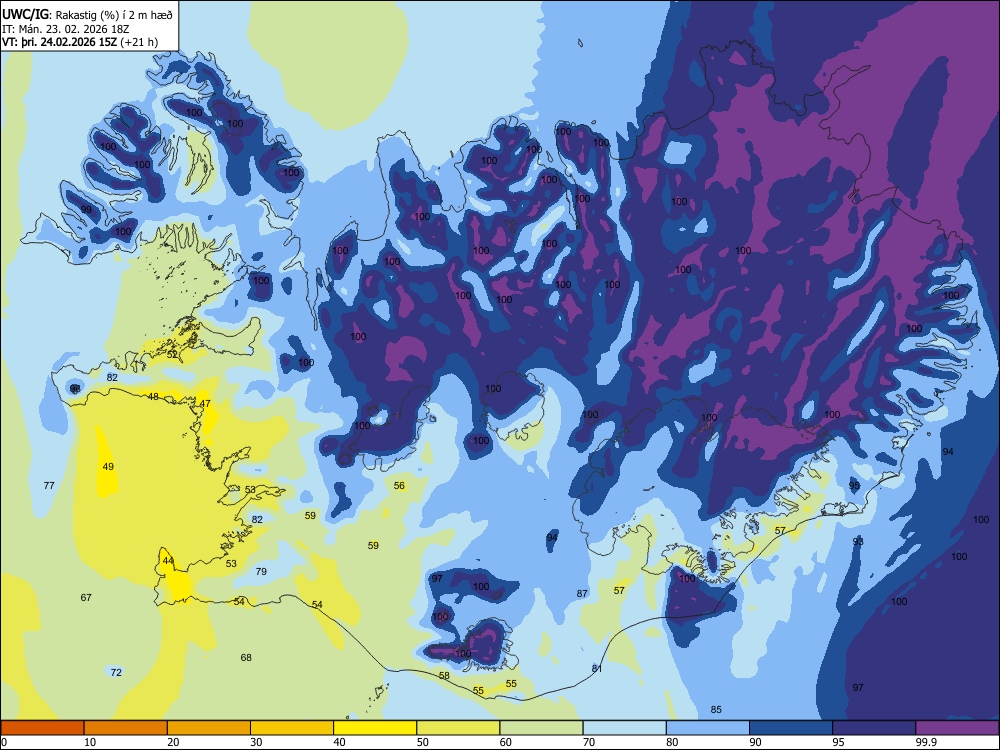1000x750 pixels.
Task: Click the title text 'UWC/IG: Rakastig (%) í 2 m hæð'
Action: 87,15
